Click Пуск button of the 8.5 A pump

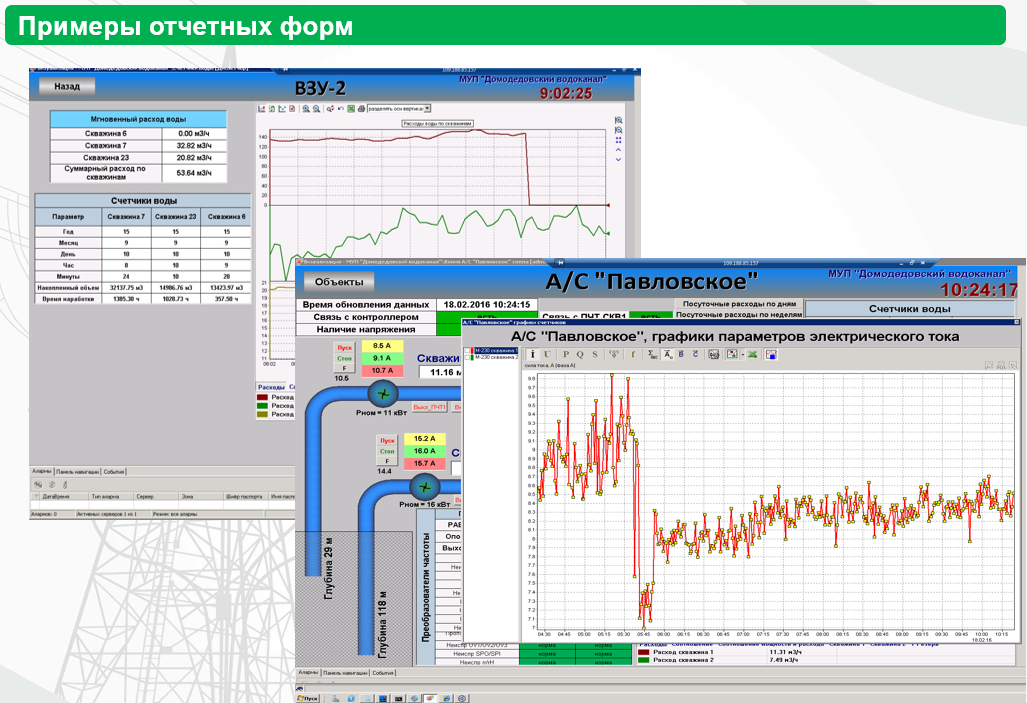point(345,347)
